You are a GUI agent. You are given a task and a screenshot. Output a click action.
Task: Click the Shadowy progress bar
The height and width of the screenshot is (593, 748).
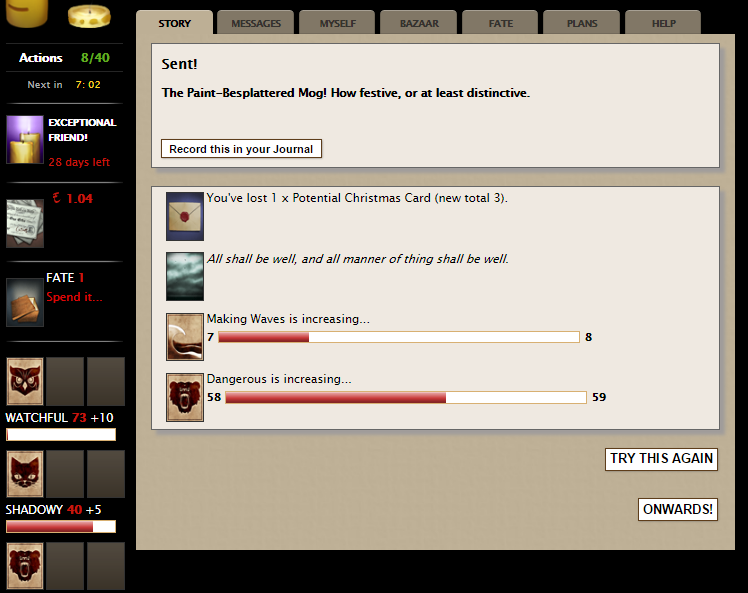[x=61, y=526]
